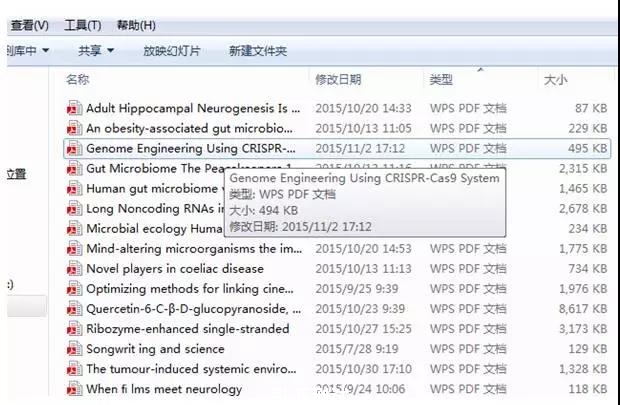Viewport: 620px width, 405px height.
Task: Select Ribozyme-enhanced single-stranded file
Action: pyautogui.click(x=187, y=329)
